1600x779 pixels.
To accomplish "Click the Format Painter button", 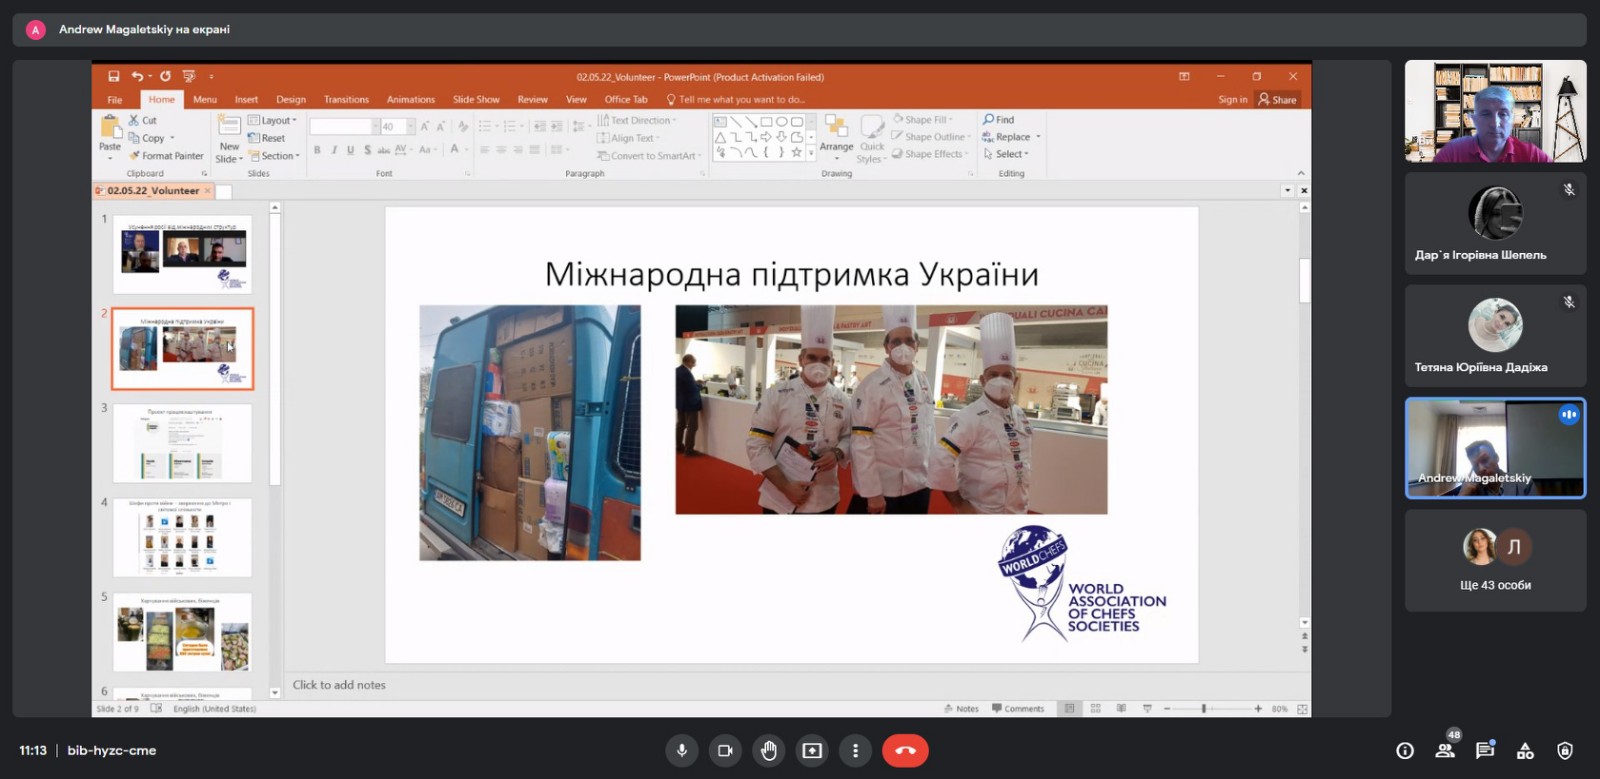I will coord(166,156).
